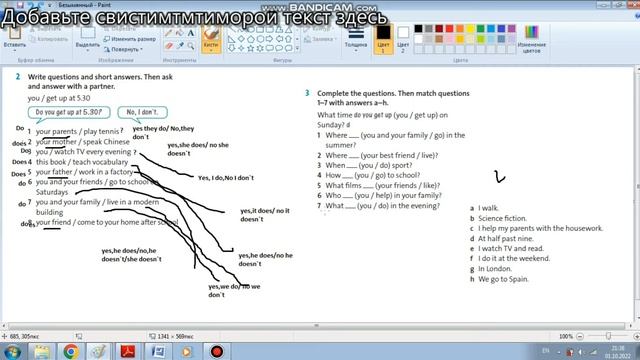Activate the Цвет 1 foreground color box

(383, 40)
